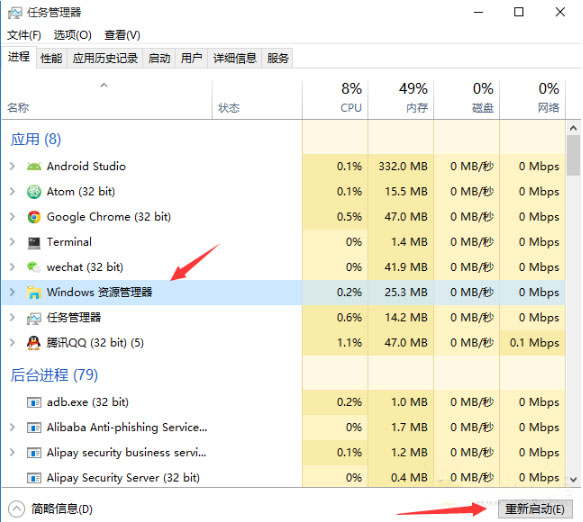Click the 腾讯QQ penguin icon

pos(34,343)
